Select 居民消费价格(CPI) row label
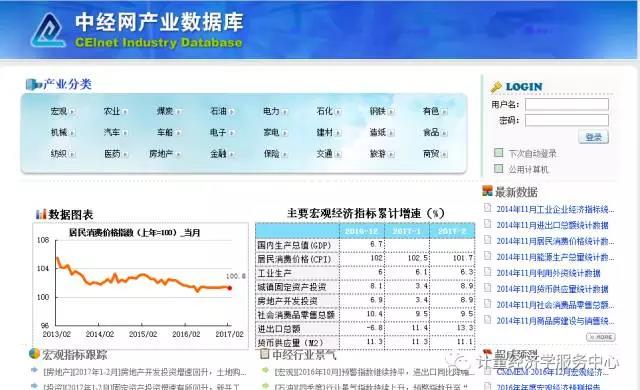This screenshot has width=640, height=390. click(293, 259)
